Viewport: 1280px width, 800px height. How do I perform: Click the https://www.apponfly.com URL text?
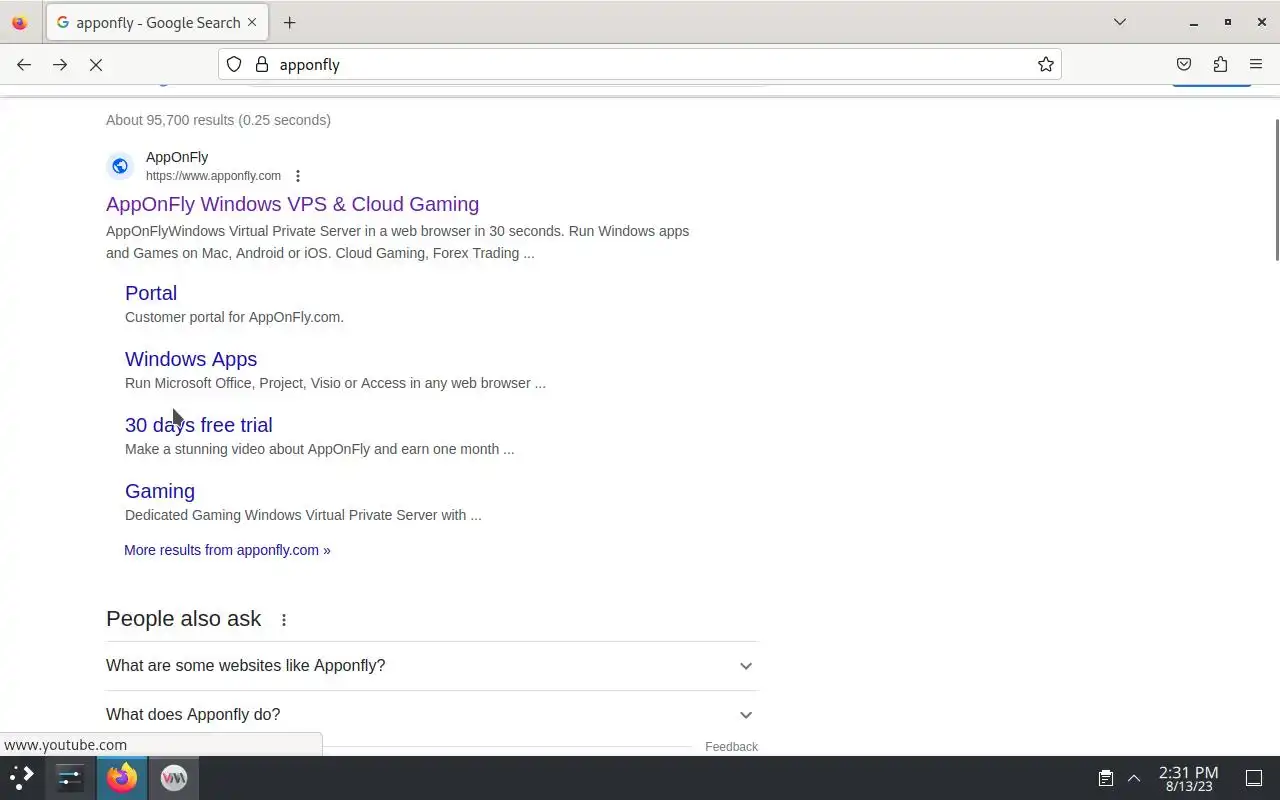point(213,176)
